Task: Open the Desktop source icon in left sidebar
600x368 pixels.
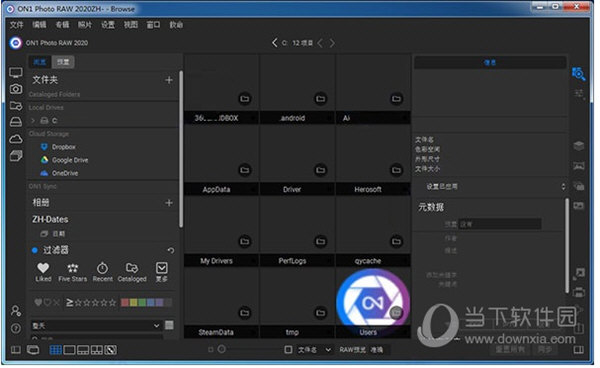Action: pyautogui.click(x=16, y=73)
